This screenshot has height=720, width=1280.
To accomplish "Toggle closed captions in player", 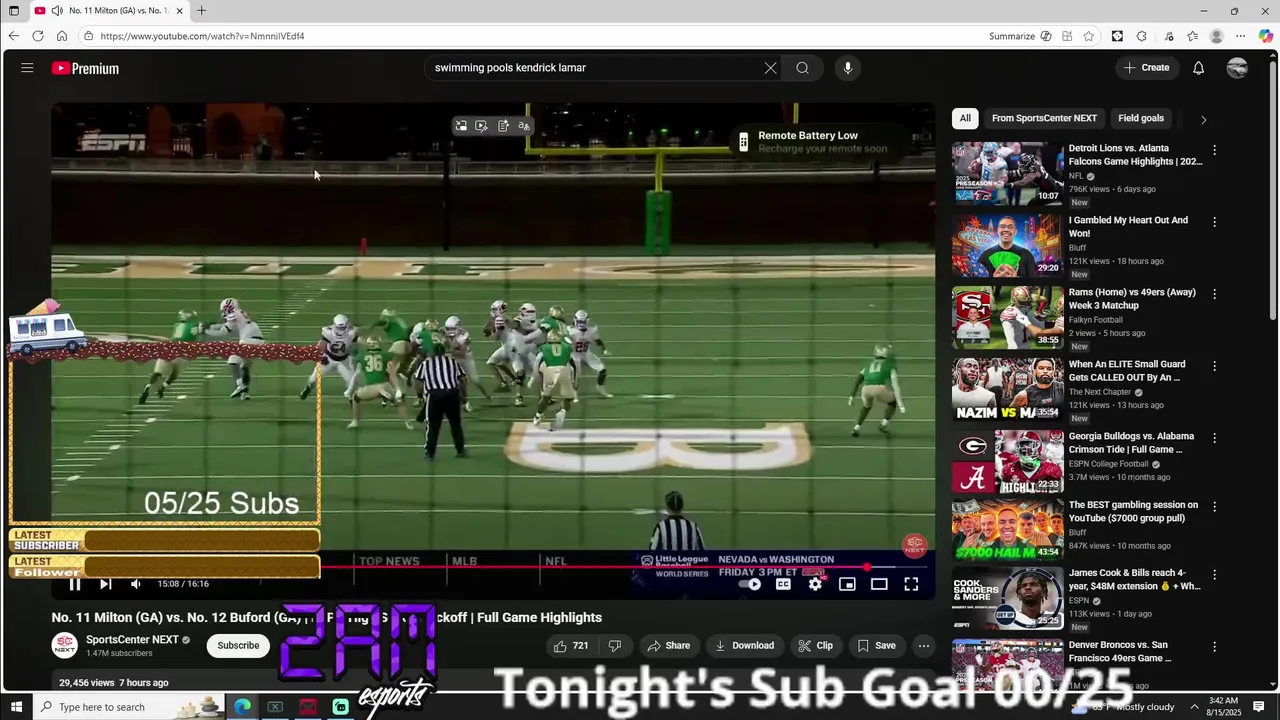I will [783, 584].
